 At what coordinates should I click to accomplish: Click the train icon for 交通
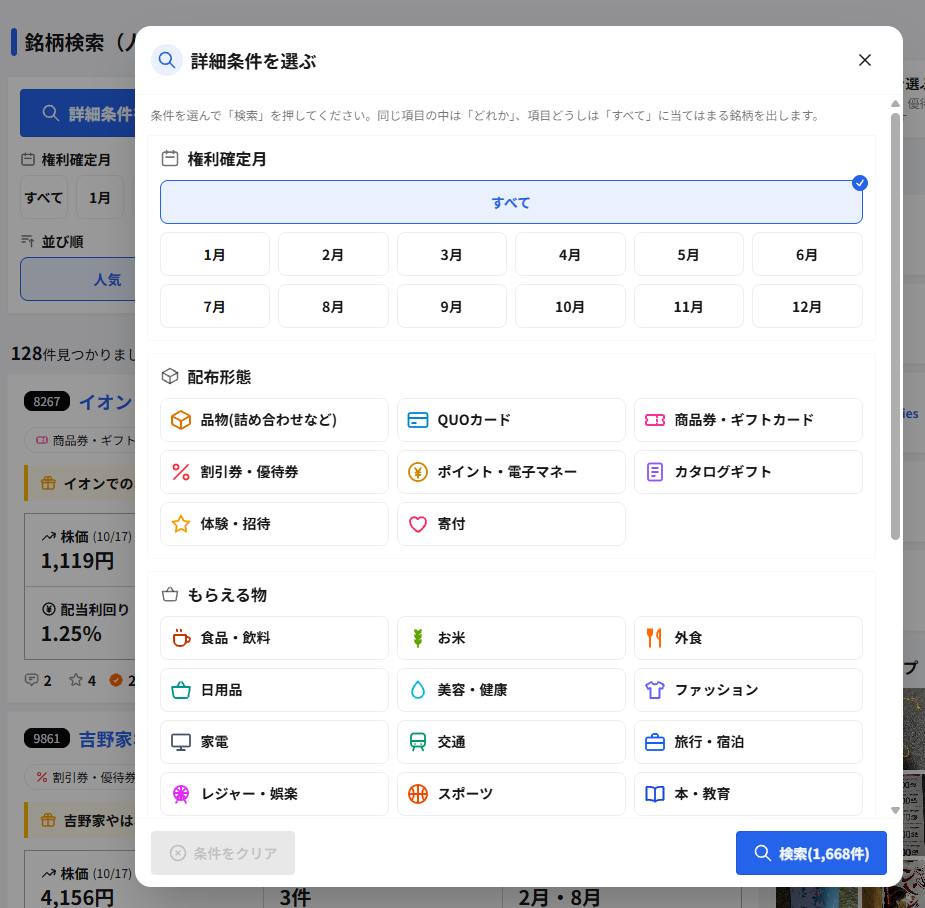coord(418,742)
